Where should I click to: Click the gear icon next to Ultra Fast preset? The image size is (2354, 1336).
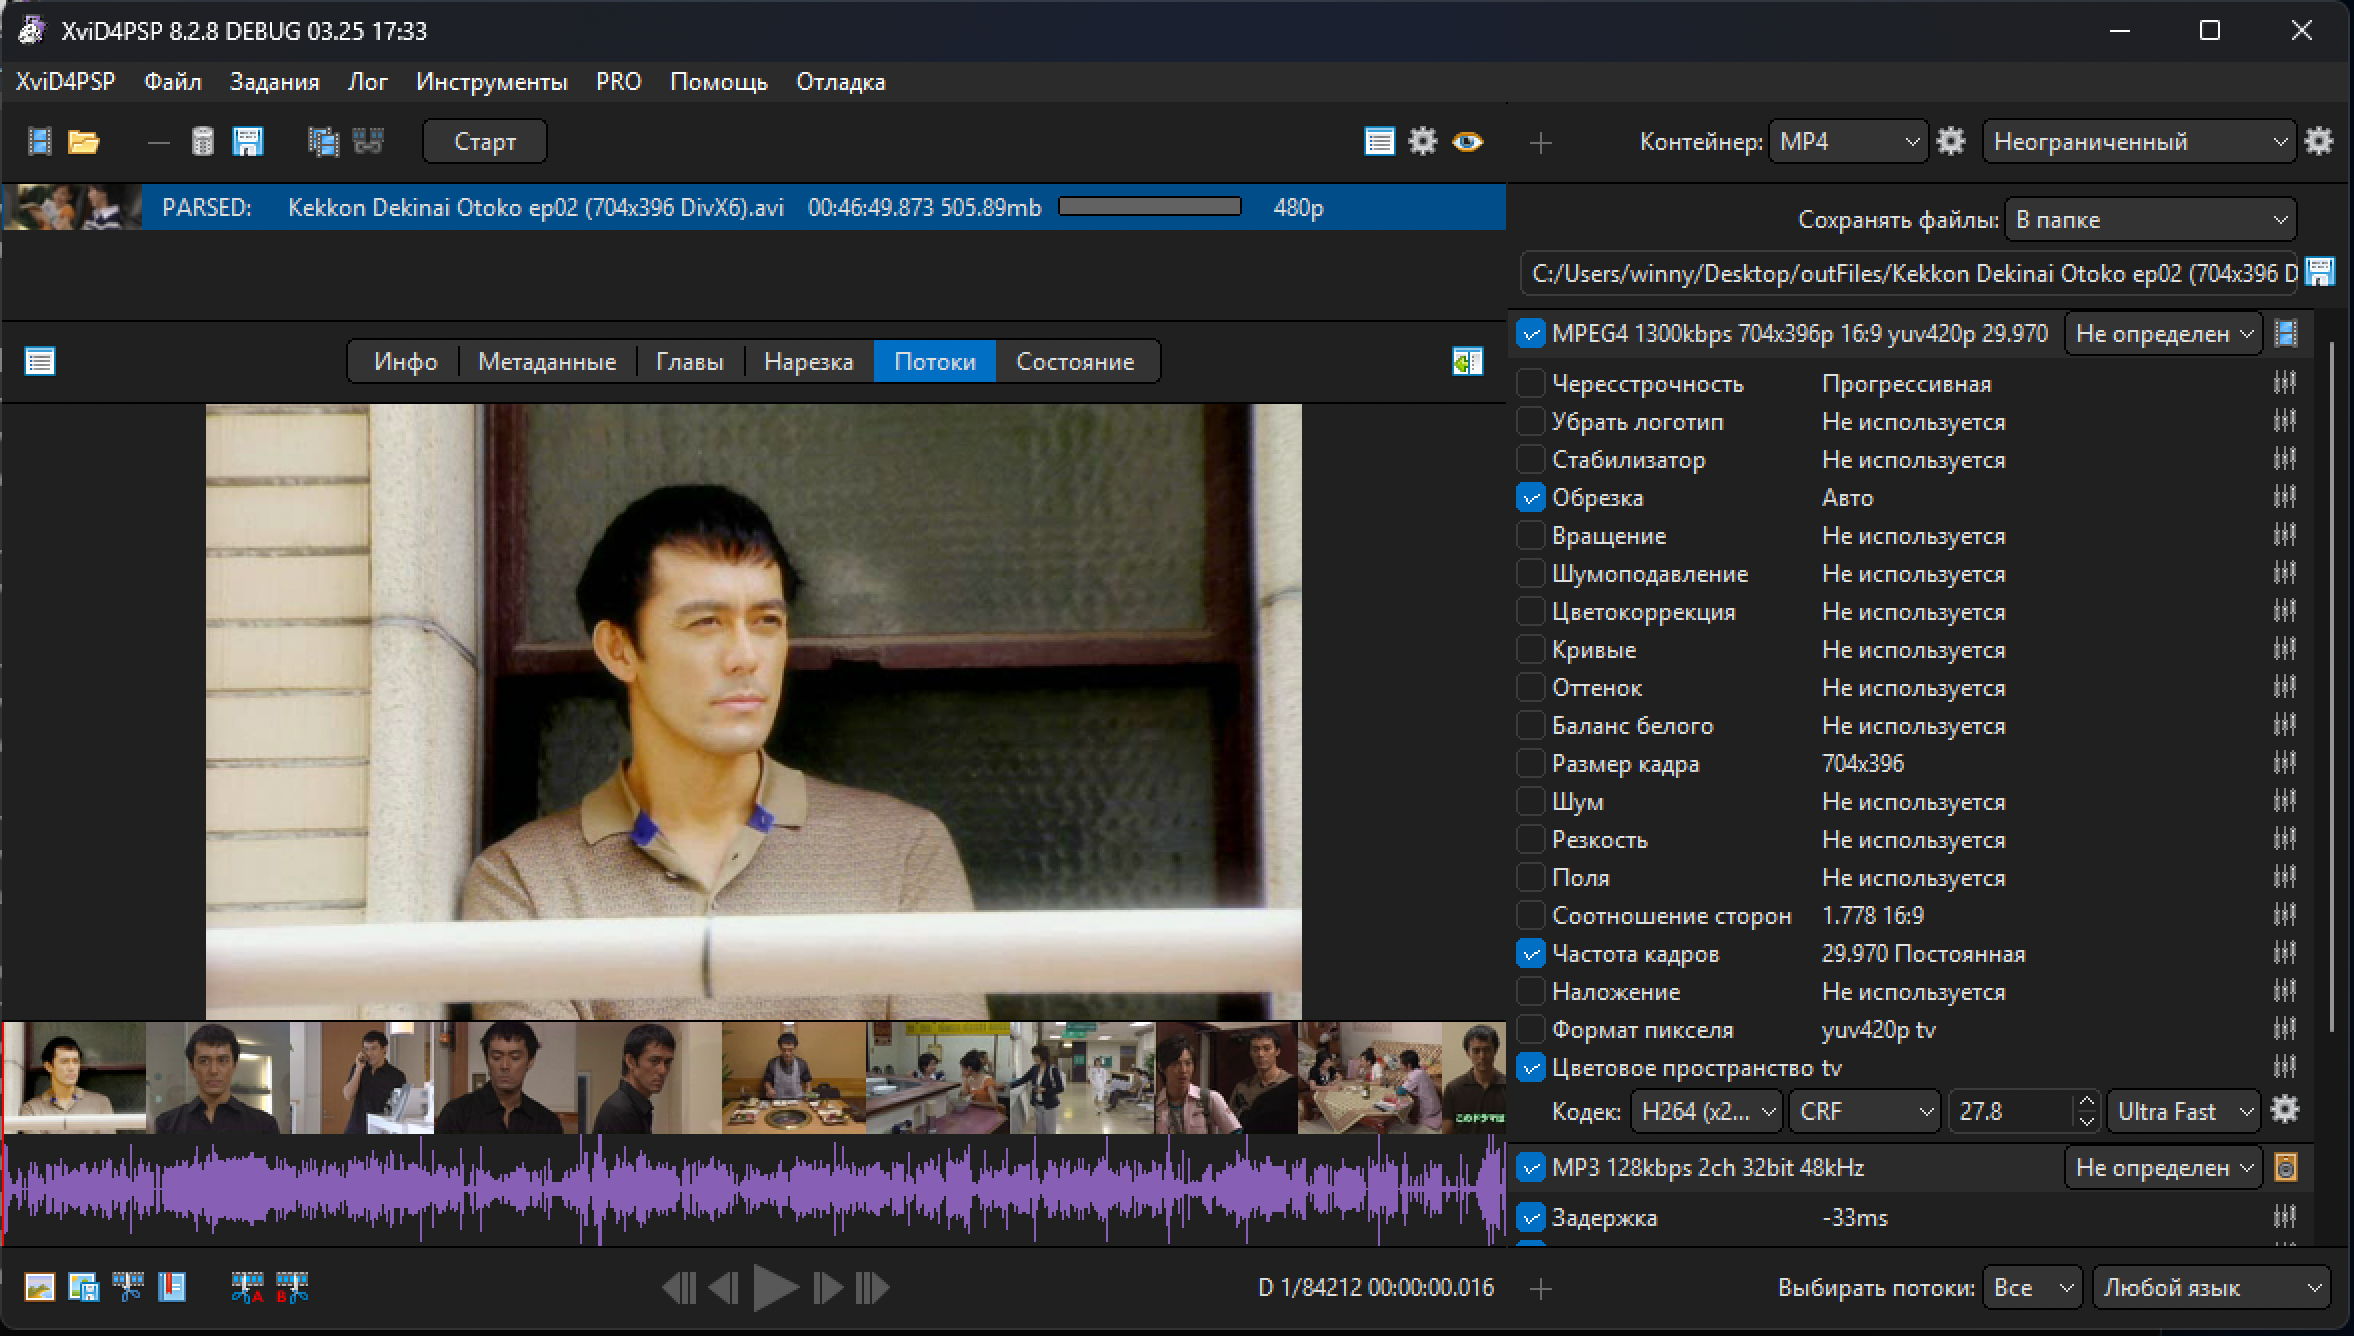coord(2285,1110)
